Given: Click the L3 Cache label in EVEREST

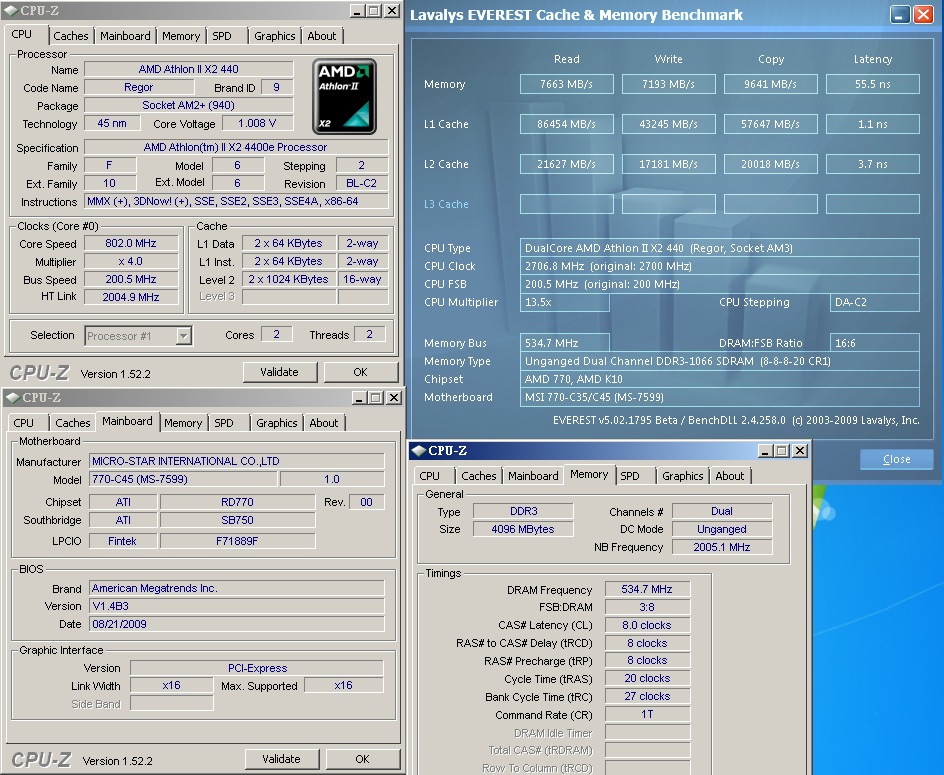Looking at the screenshot, I should point(446,204).
